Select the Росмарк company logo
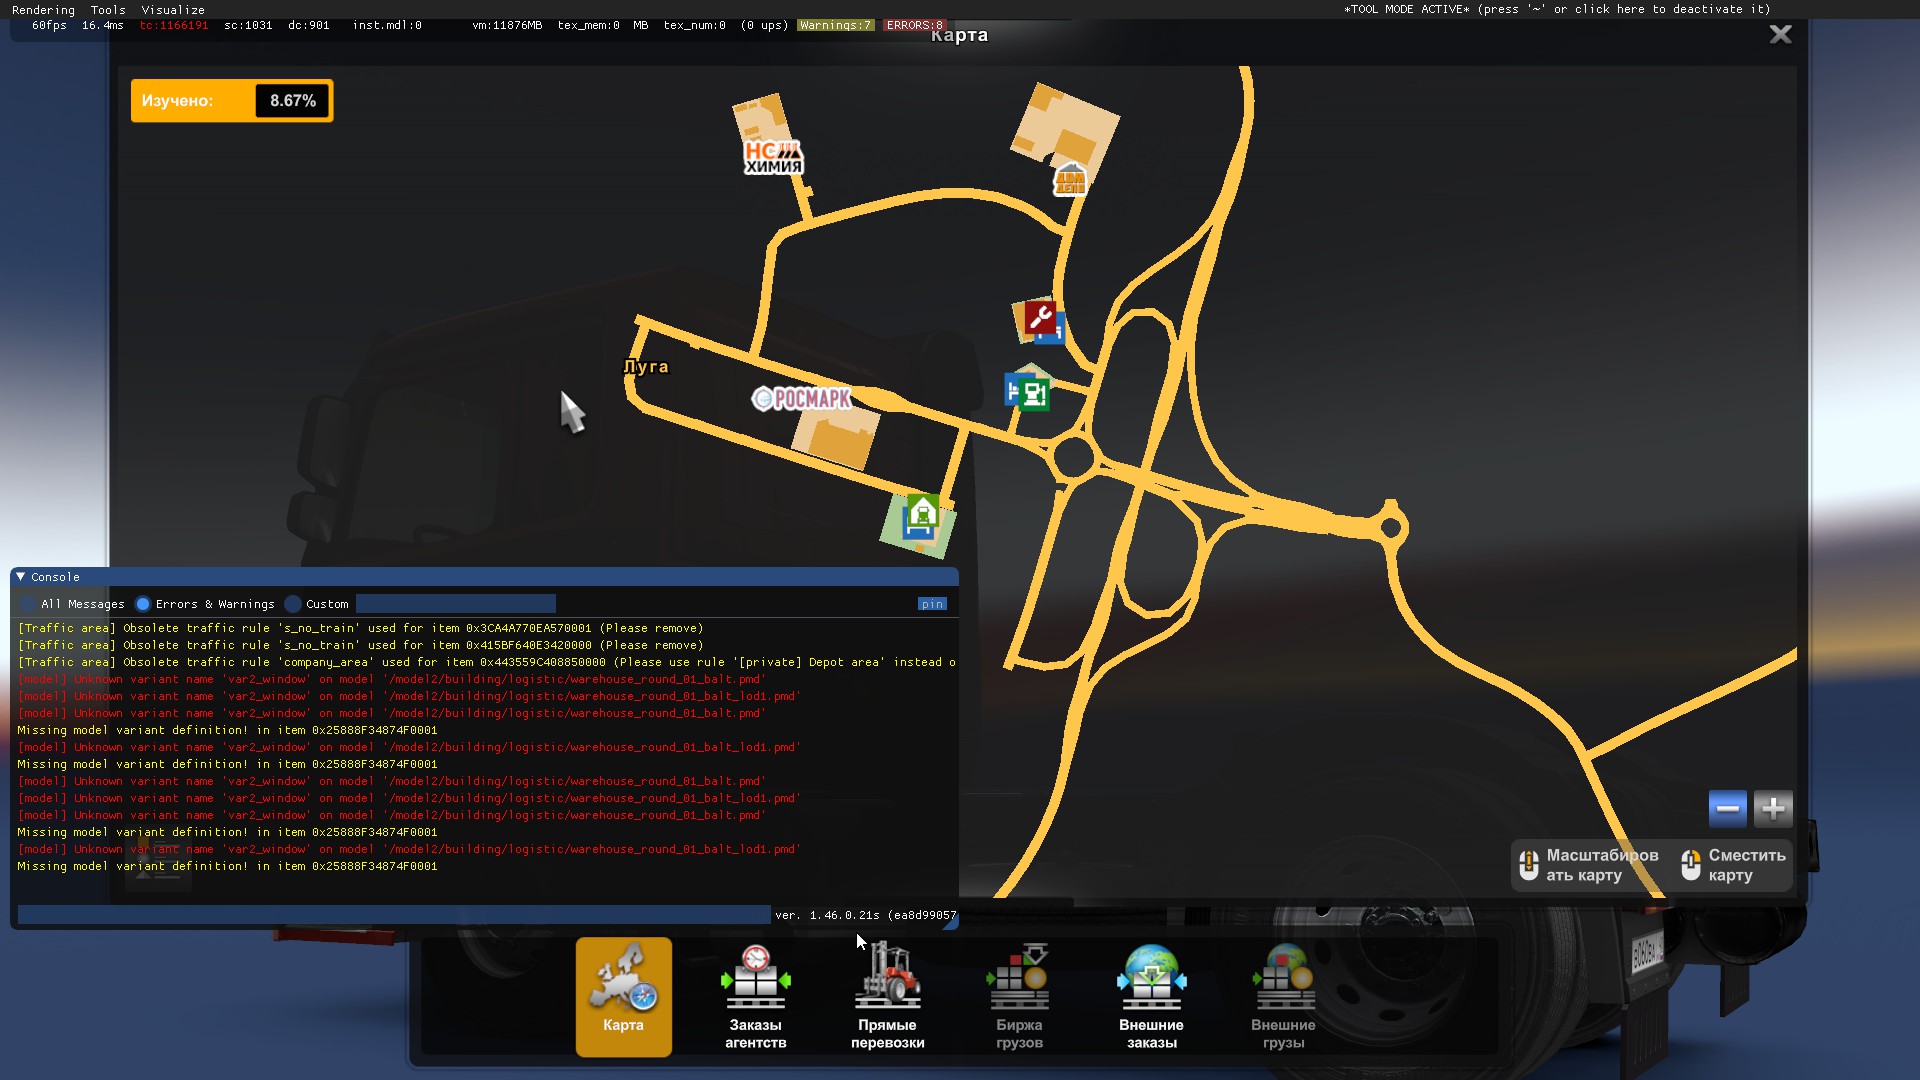Image resolution: width=1920 pixels, height=1080 pixels. (x=802, y=399)
